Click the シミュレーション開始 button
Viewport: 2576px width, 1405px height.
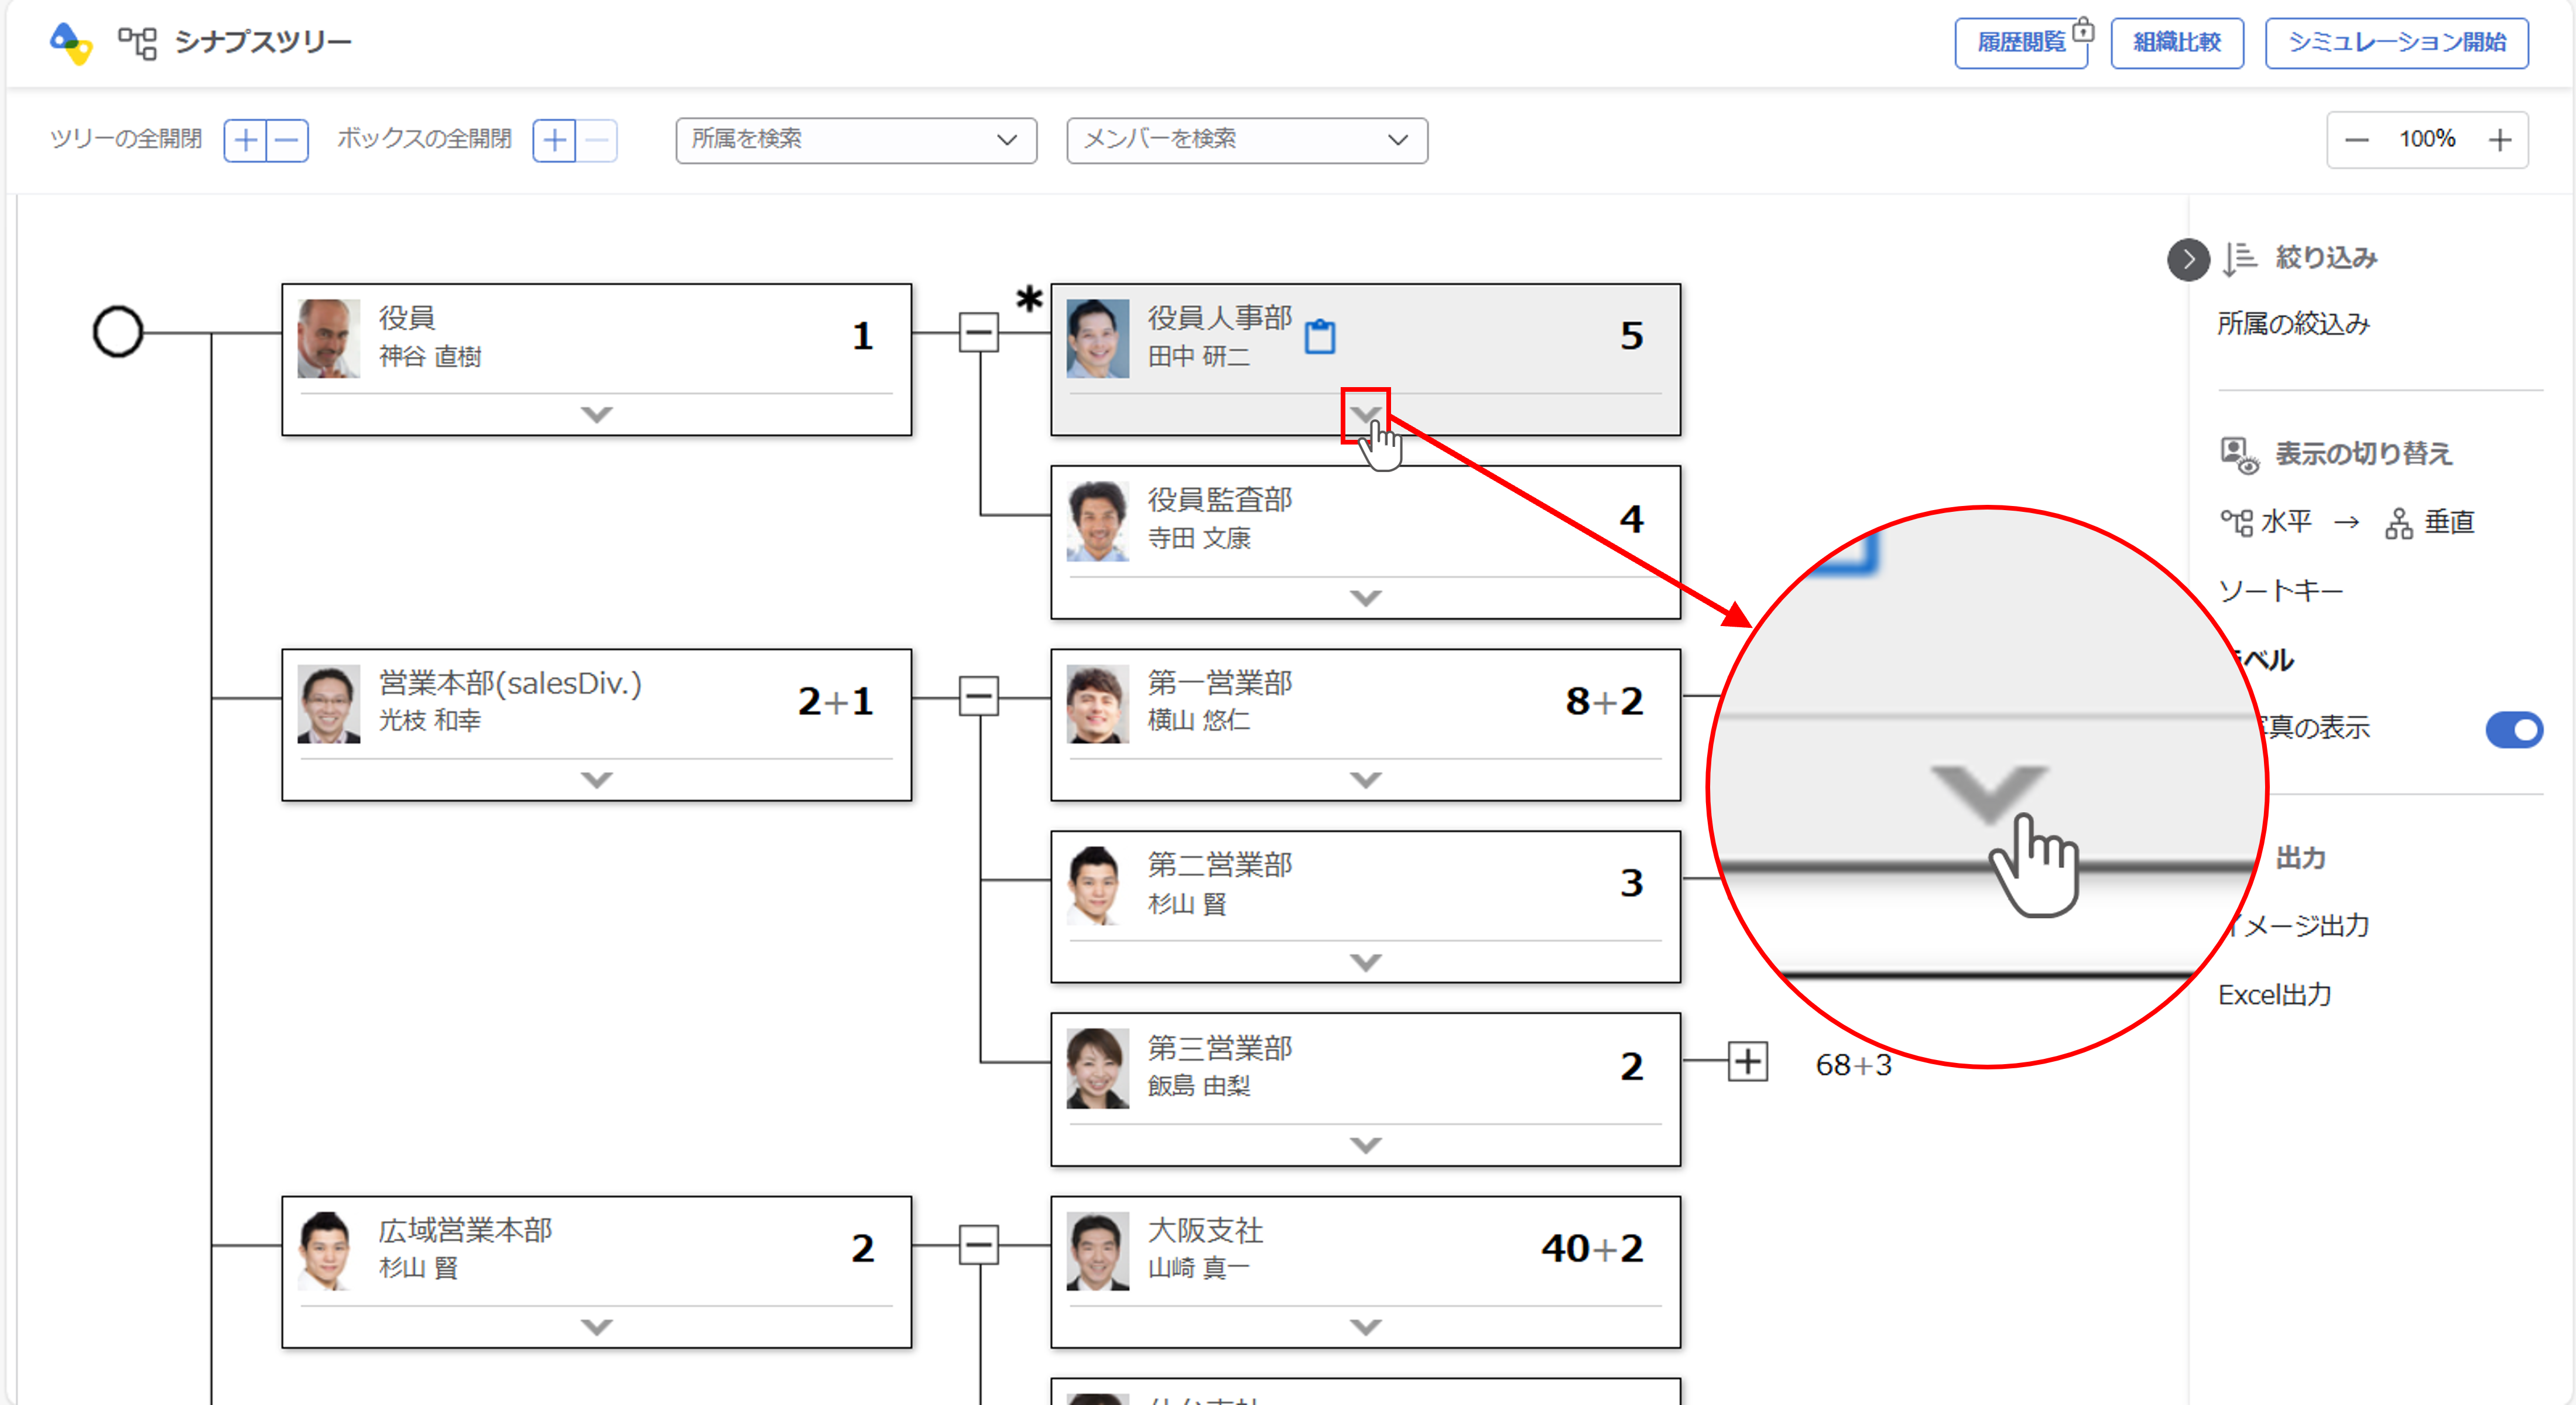(x=2396, y=43)
